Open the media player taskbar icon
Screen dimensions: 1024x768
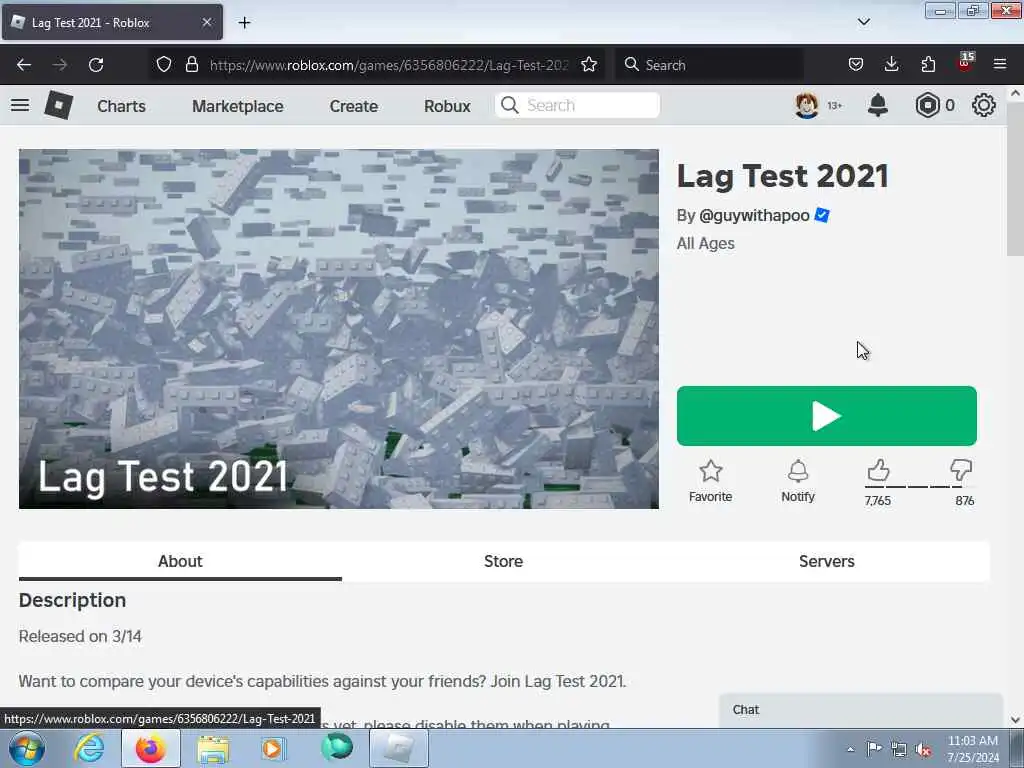(274, 749)
